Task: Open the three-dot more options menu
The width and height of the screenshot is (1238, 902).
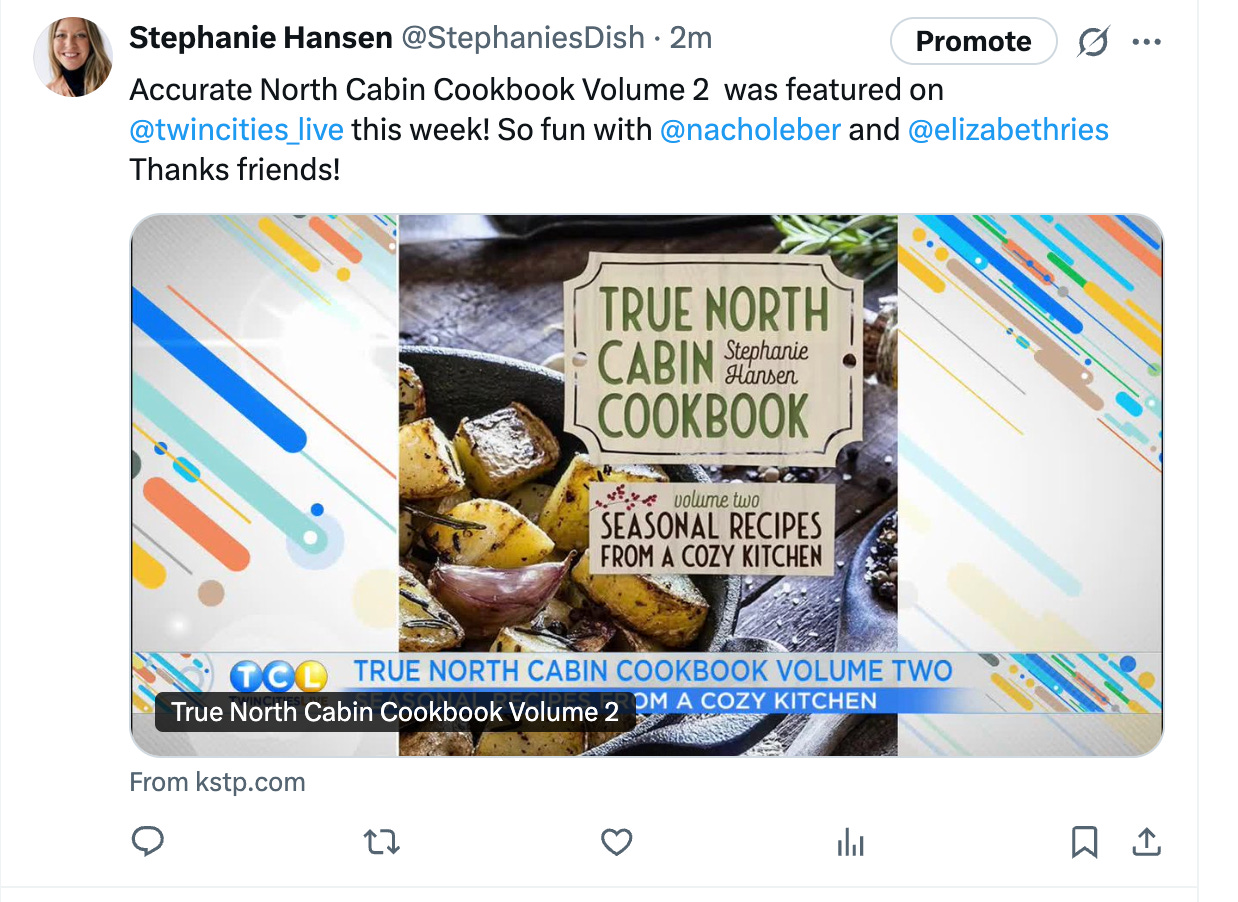Action: tap(1146, 42)
